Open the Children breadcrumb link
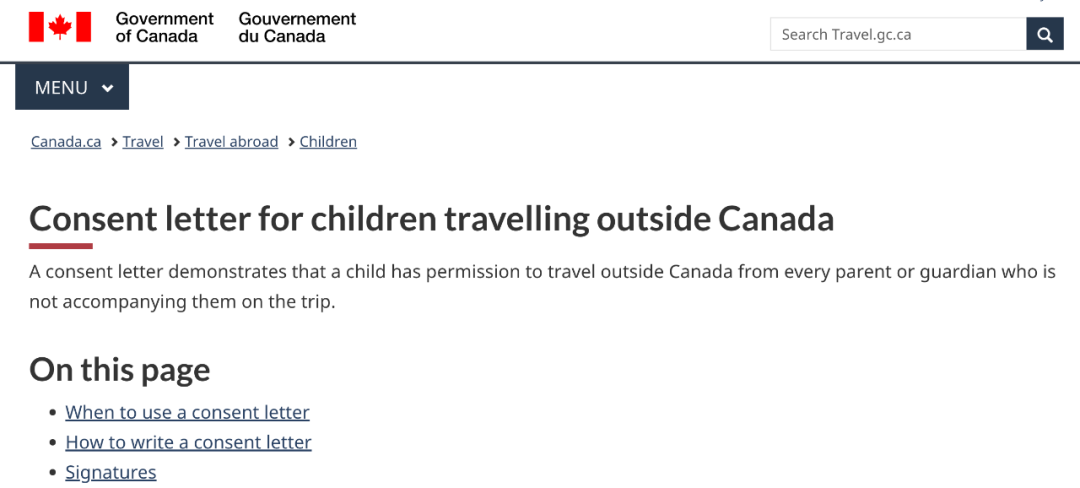Image resolution: width=1080 pixels, height=488 pixels. click(x=328, y=142)
